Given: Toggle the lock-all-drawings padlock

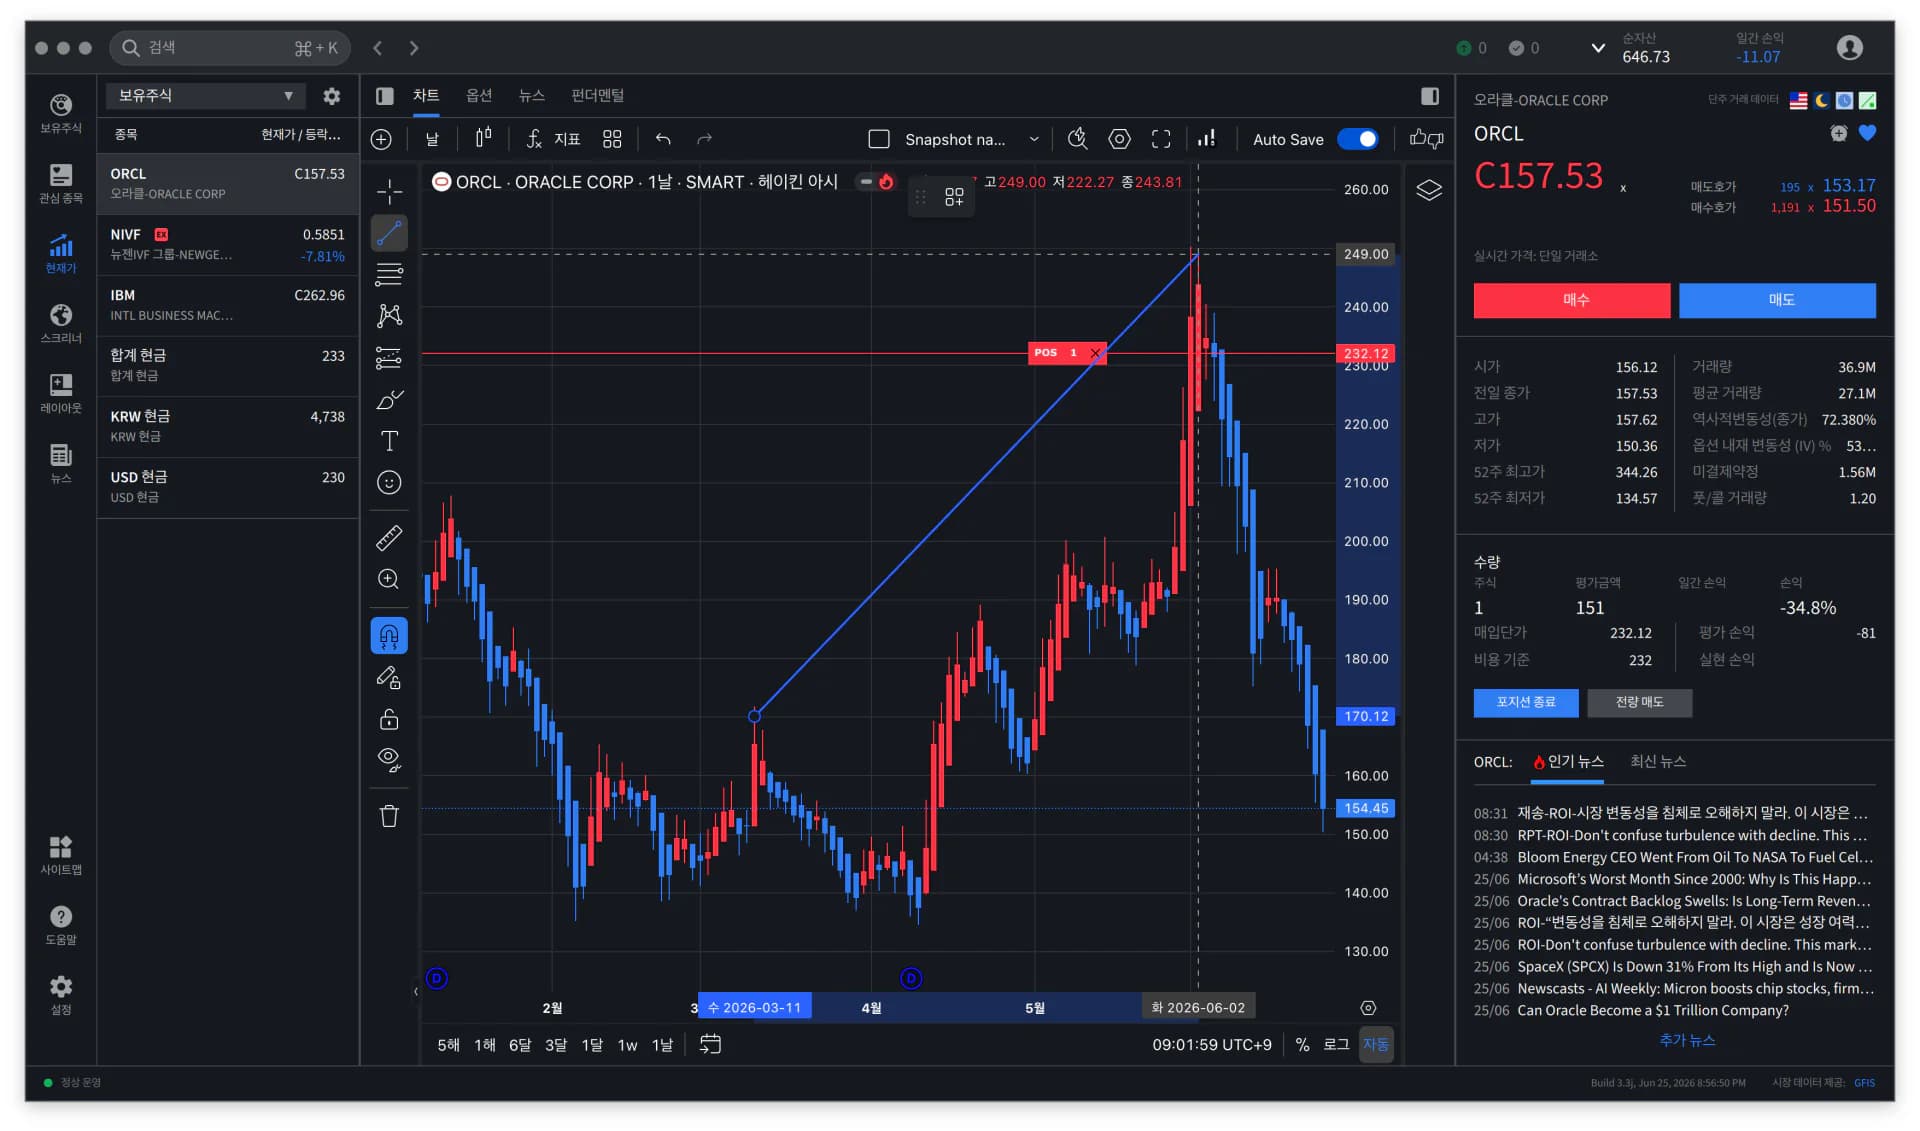Looking at the screenshot, I should point(389,720).
